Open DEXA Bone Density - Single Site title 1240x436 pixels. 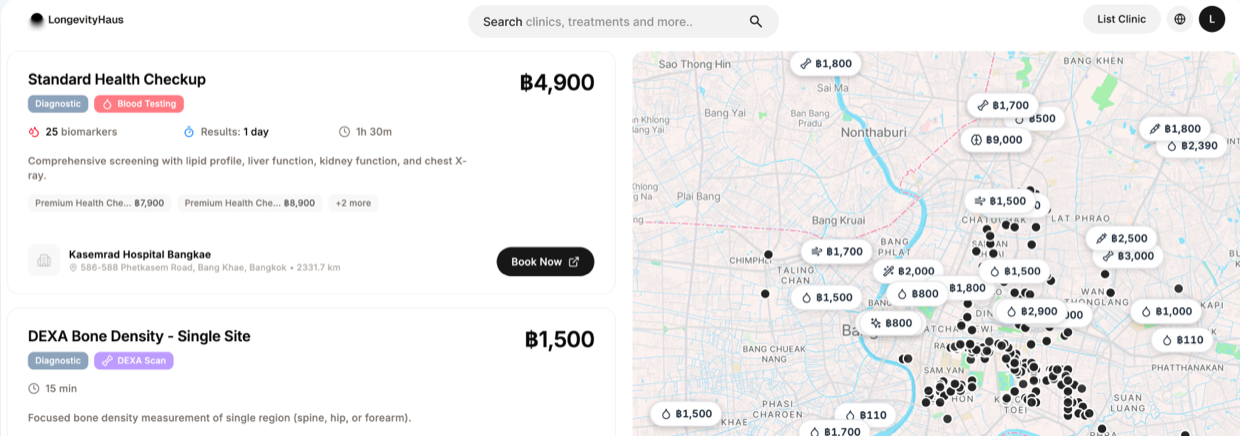[x=139, y=336]
